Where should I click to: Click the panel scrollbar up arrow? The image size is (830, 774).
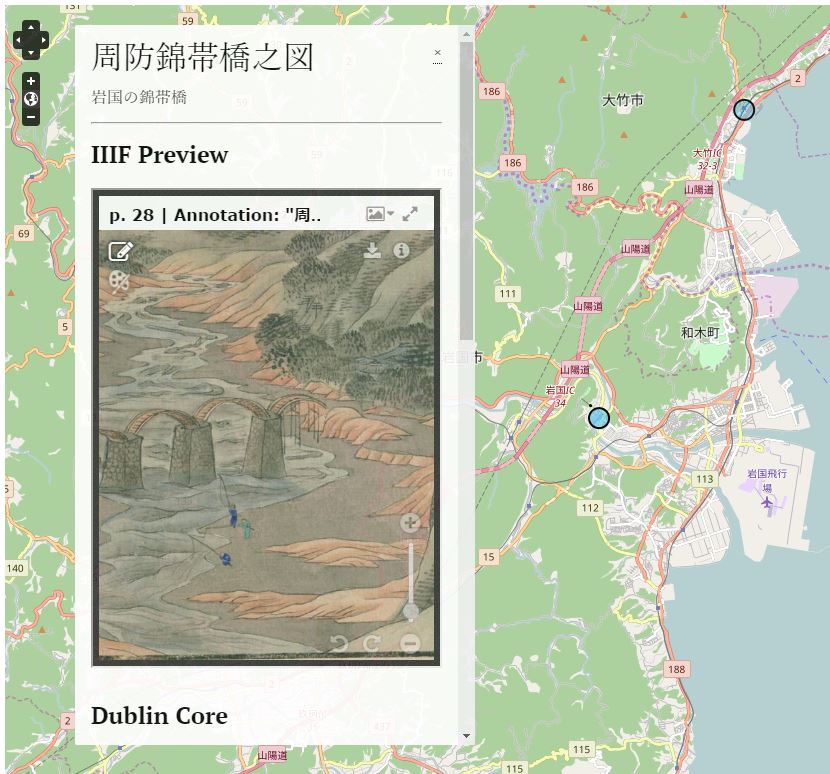(x=466, y=34)
